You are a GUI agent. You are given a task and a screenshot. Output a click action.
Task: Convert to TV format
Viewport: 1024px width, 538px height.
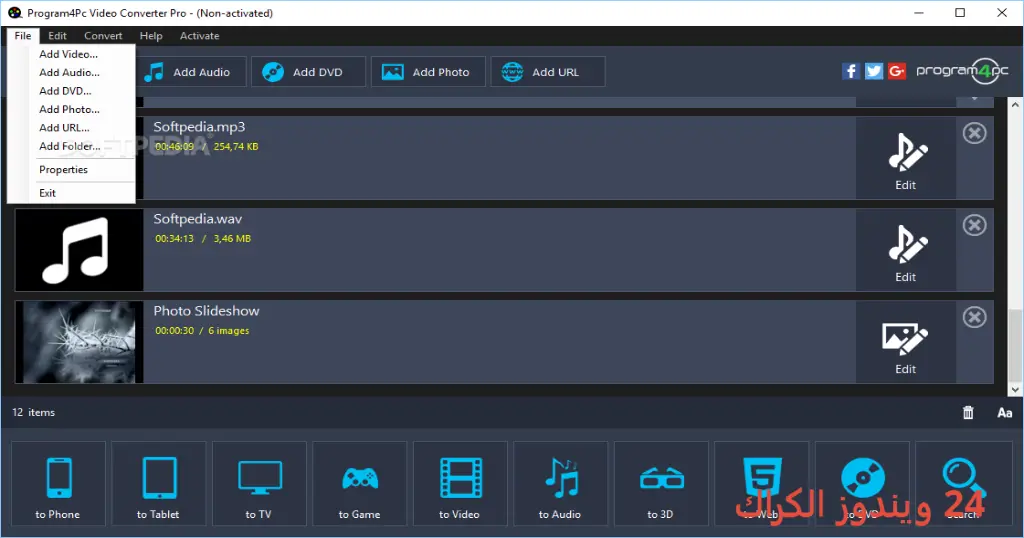tap(259, 483)
